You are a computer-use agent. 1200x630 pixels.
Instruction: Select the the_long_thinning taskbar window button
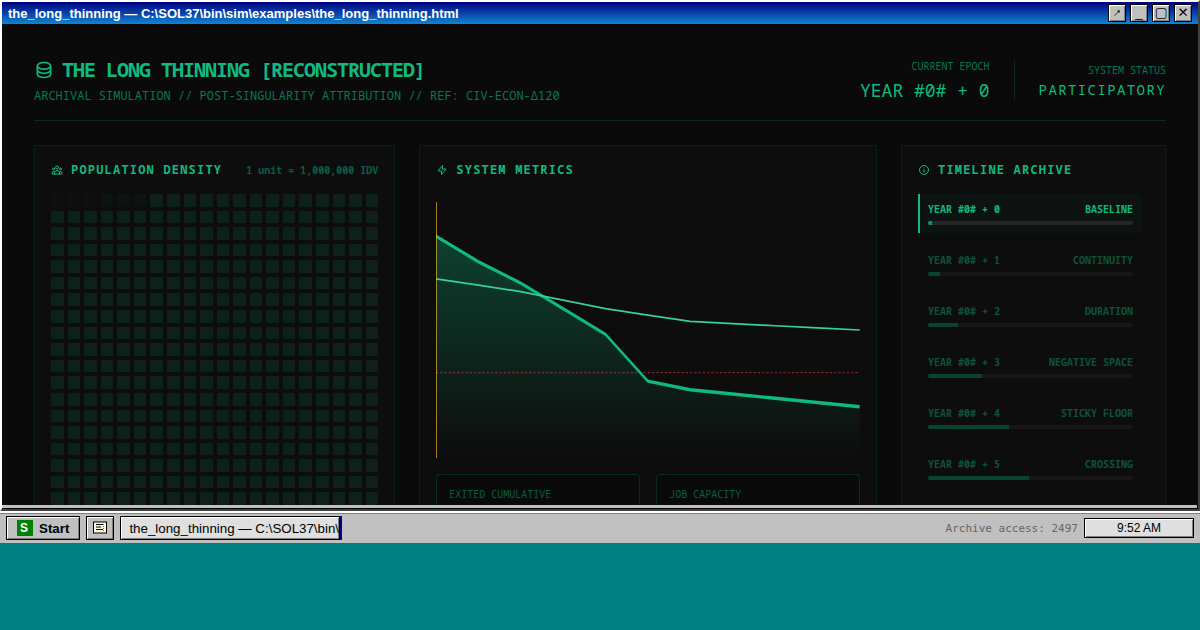click(230, 528)
